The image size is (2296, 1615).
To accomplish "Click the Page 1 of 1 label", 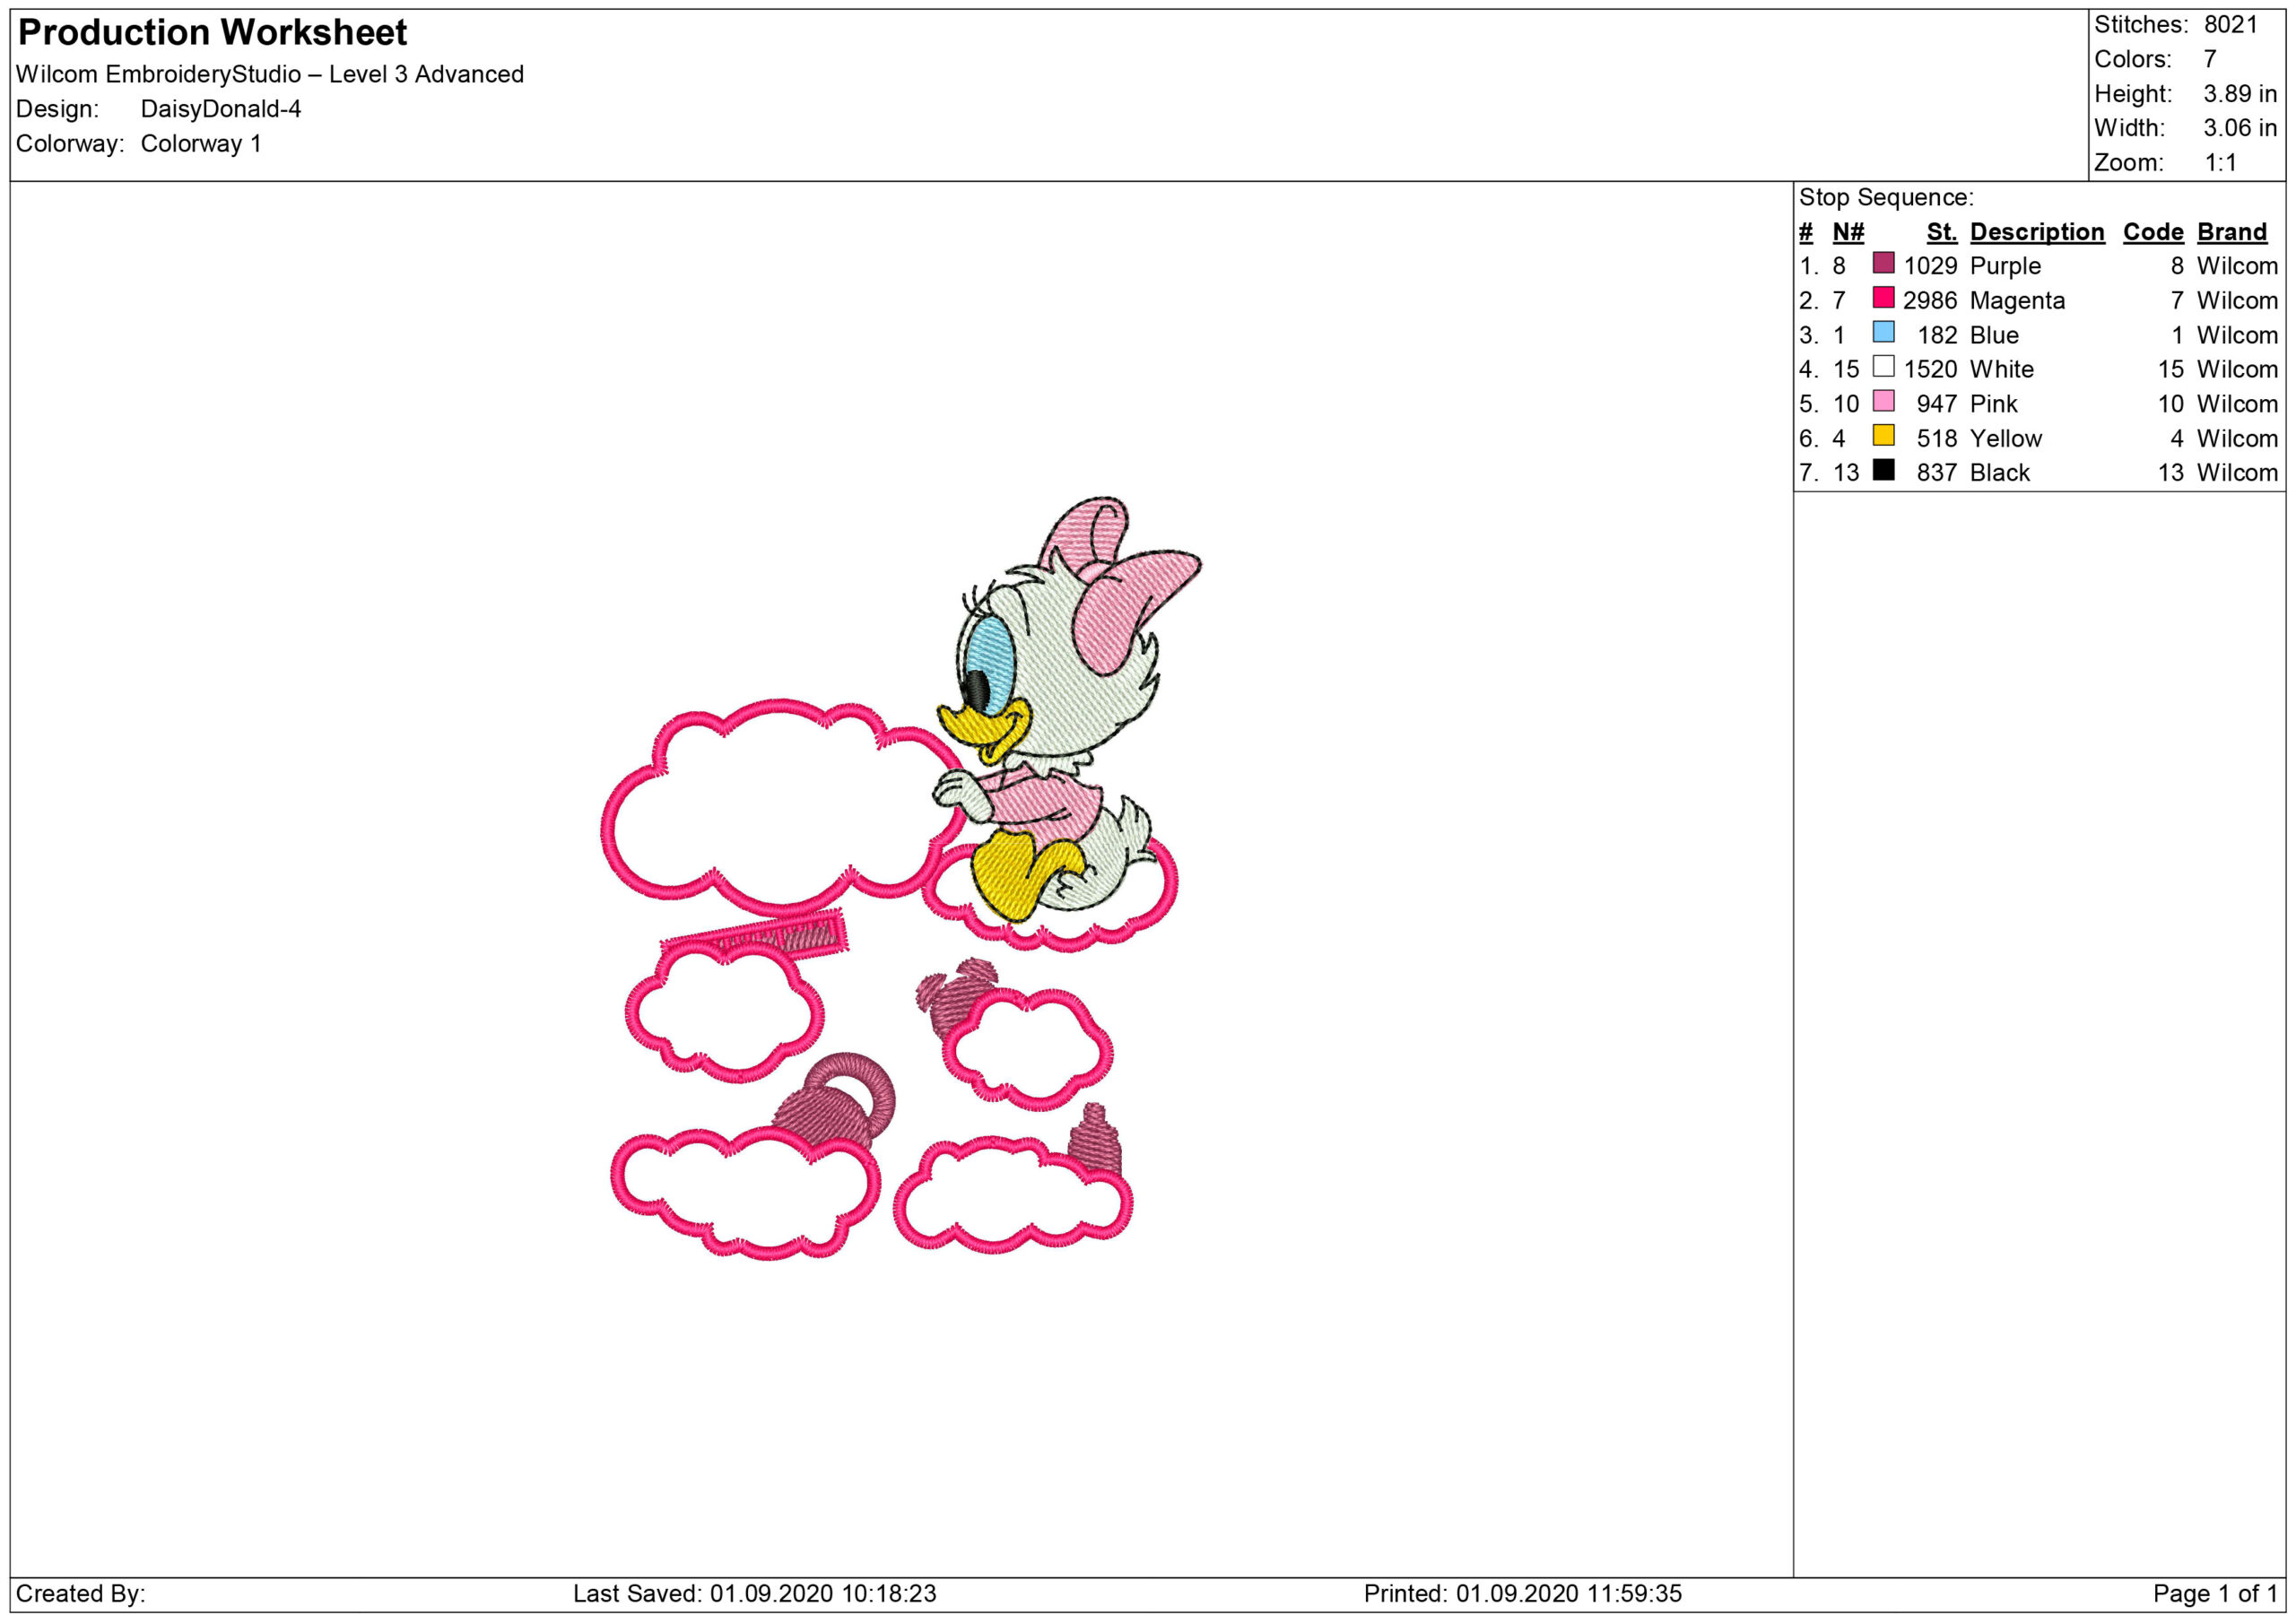I will [2214, 1593].
